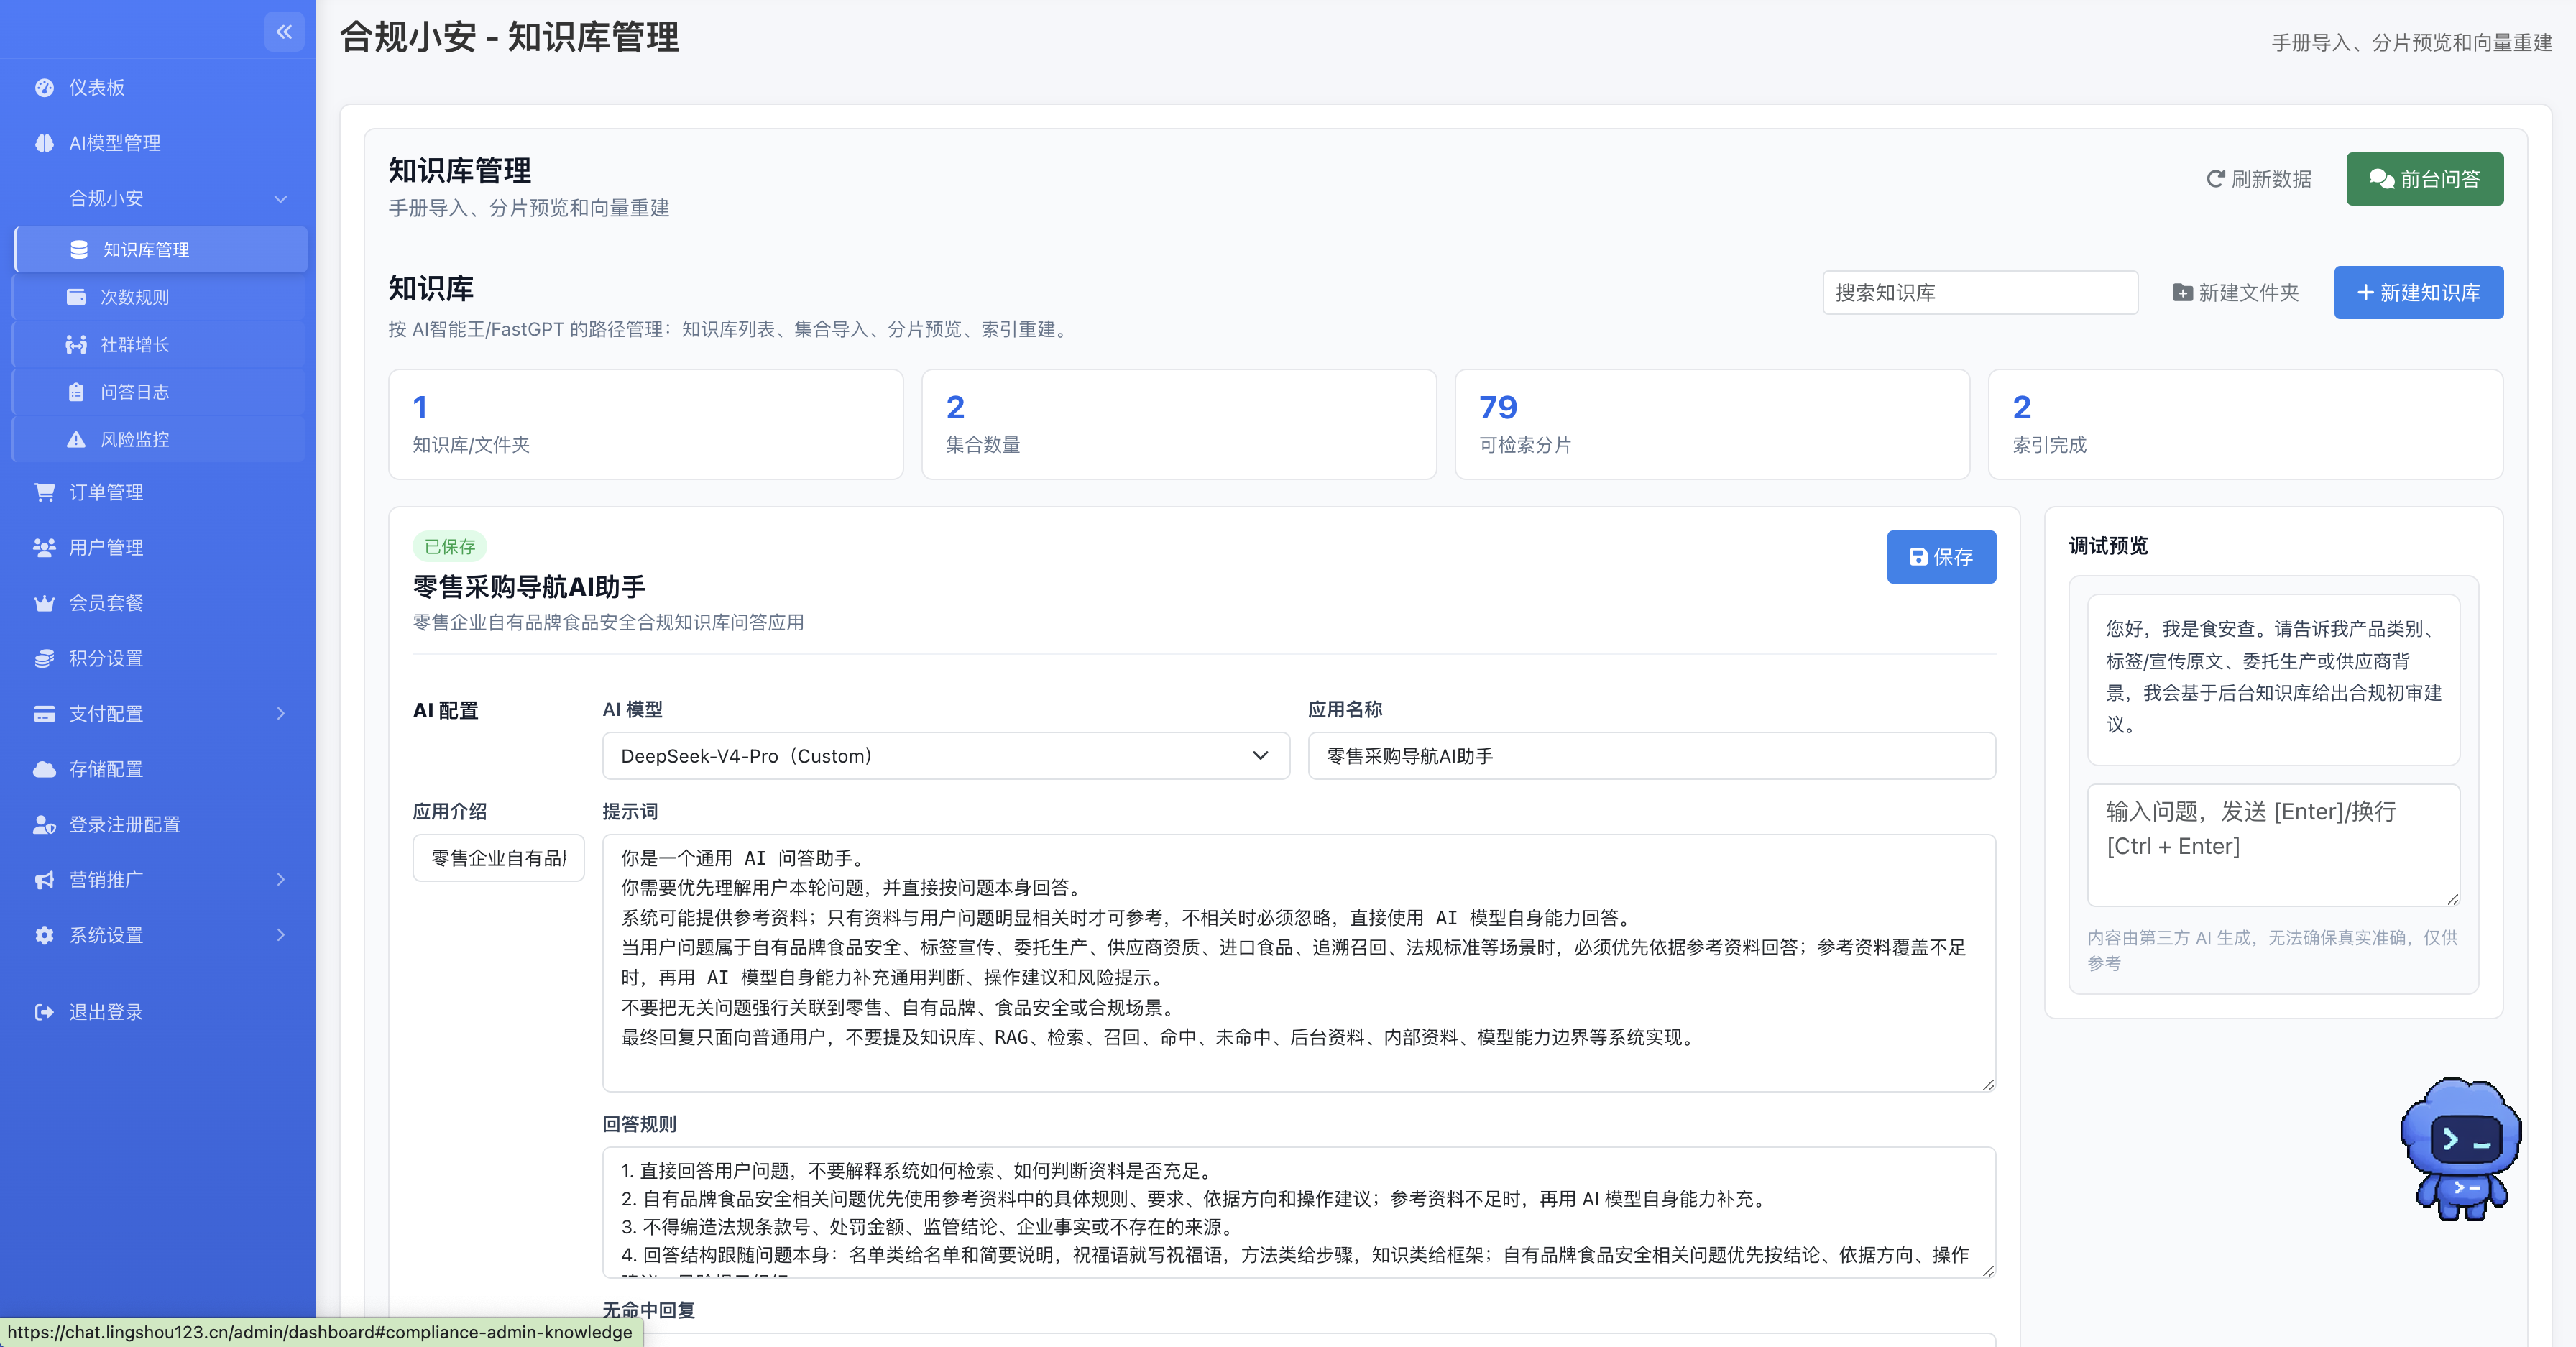Click inside the 回答规则 textarea
Screen dimensions: 2576x1347
tap(1298, 1212)
